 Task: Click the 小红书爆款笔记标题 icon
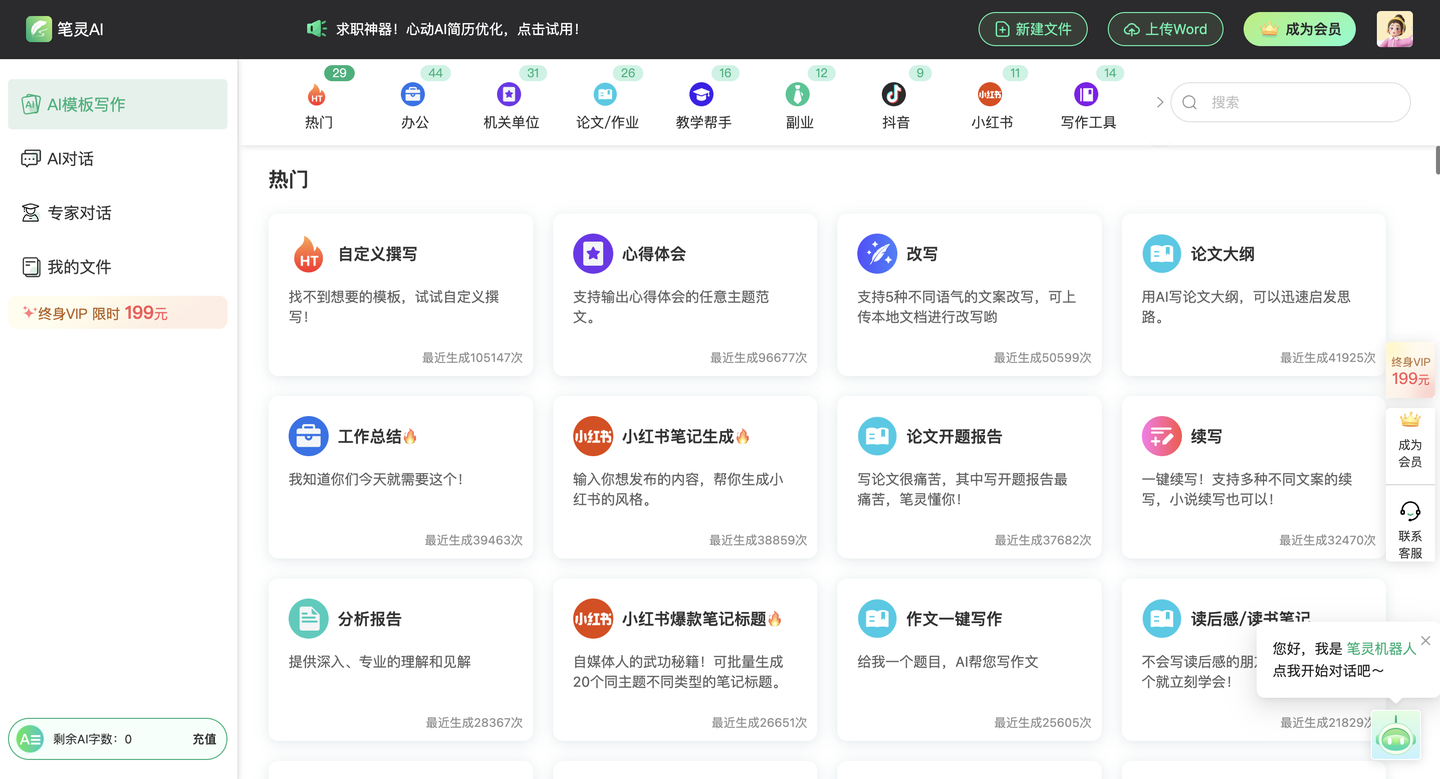coord(592,619)
